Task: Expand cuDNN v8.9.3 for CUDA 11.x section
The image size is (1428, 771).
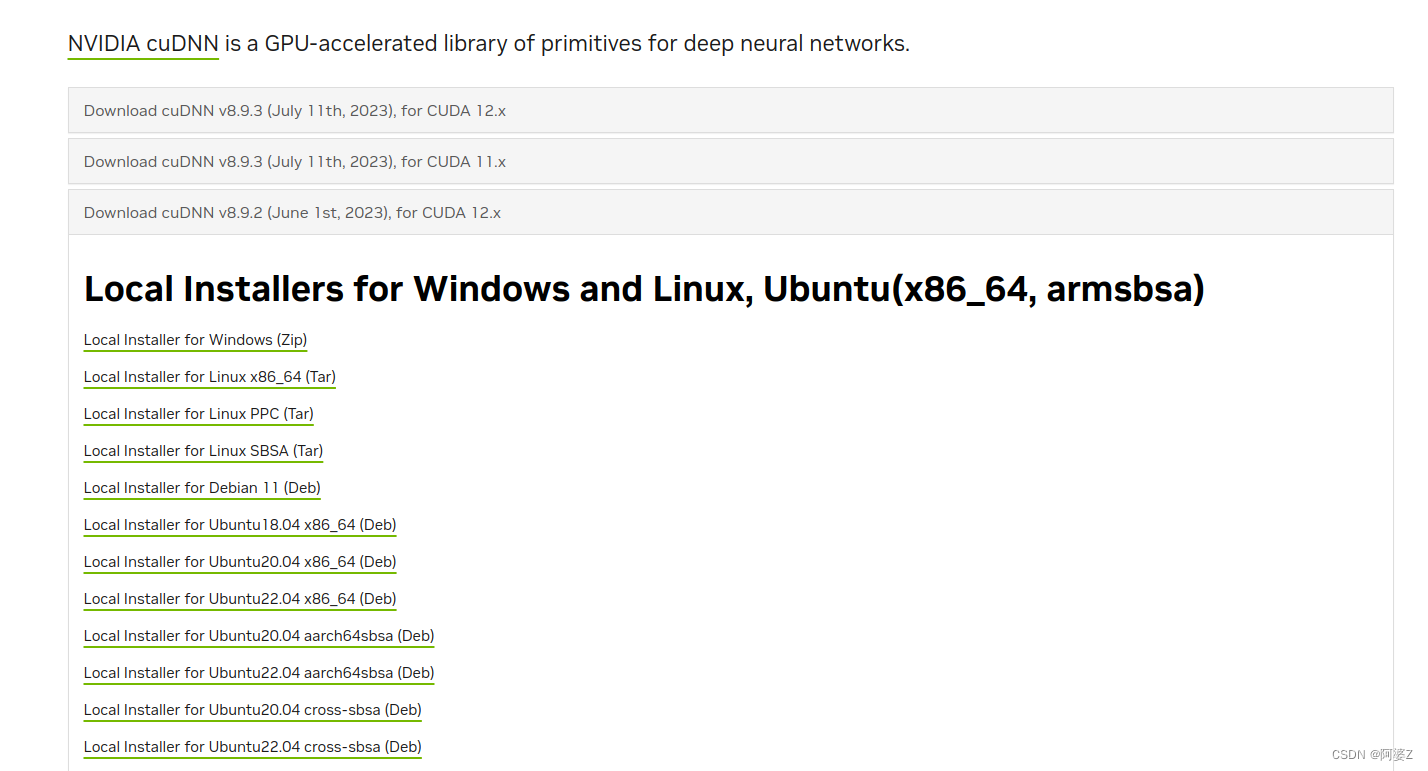Action: click(730, 161)
